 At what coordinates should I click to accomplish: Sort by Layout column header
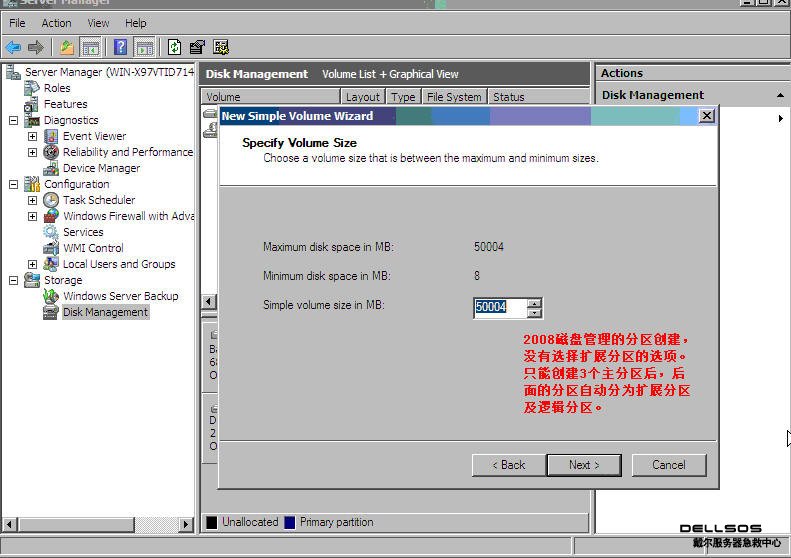pyautogui.click(x=363, y=97)
